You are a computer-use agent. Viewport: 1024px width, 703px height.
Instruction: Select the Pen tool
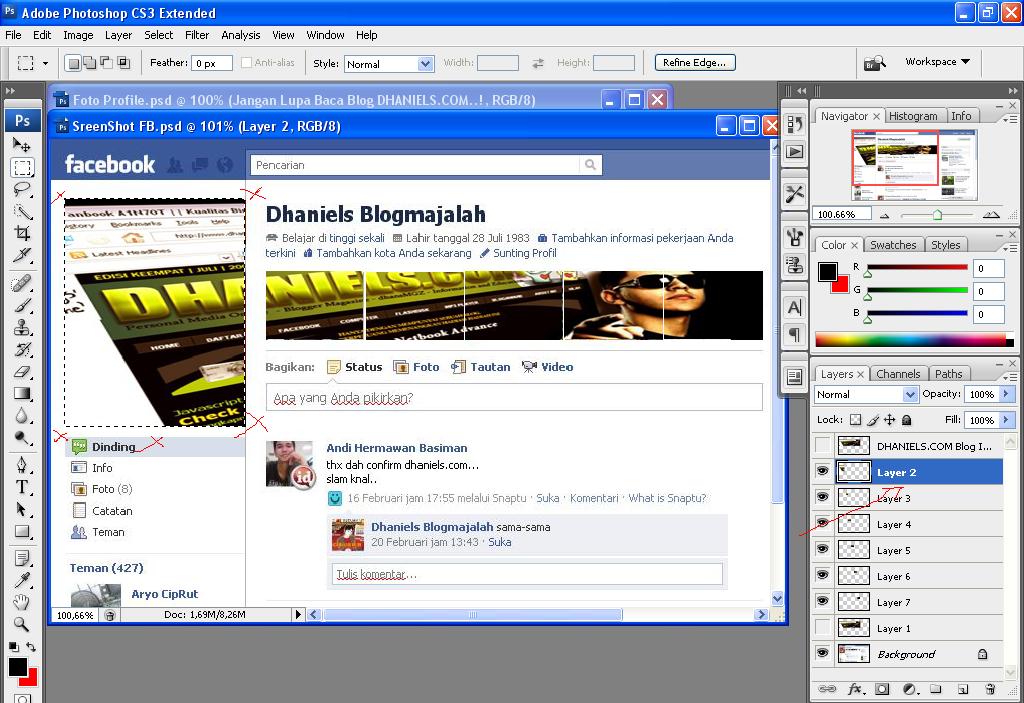click(22, 465)
